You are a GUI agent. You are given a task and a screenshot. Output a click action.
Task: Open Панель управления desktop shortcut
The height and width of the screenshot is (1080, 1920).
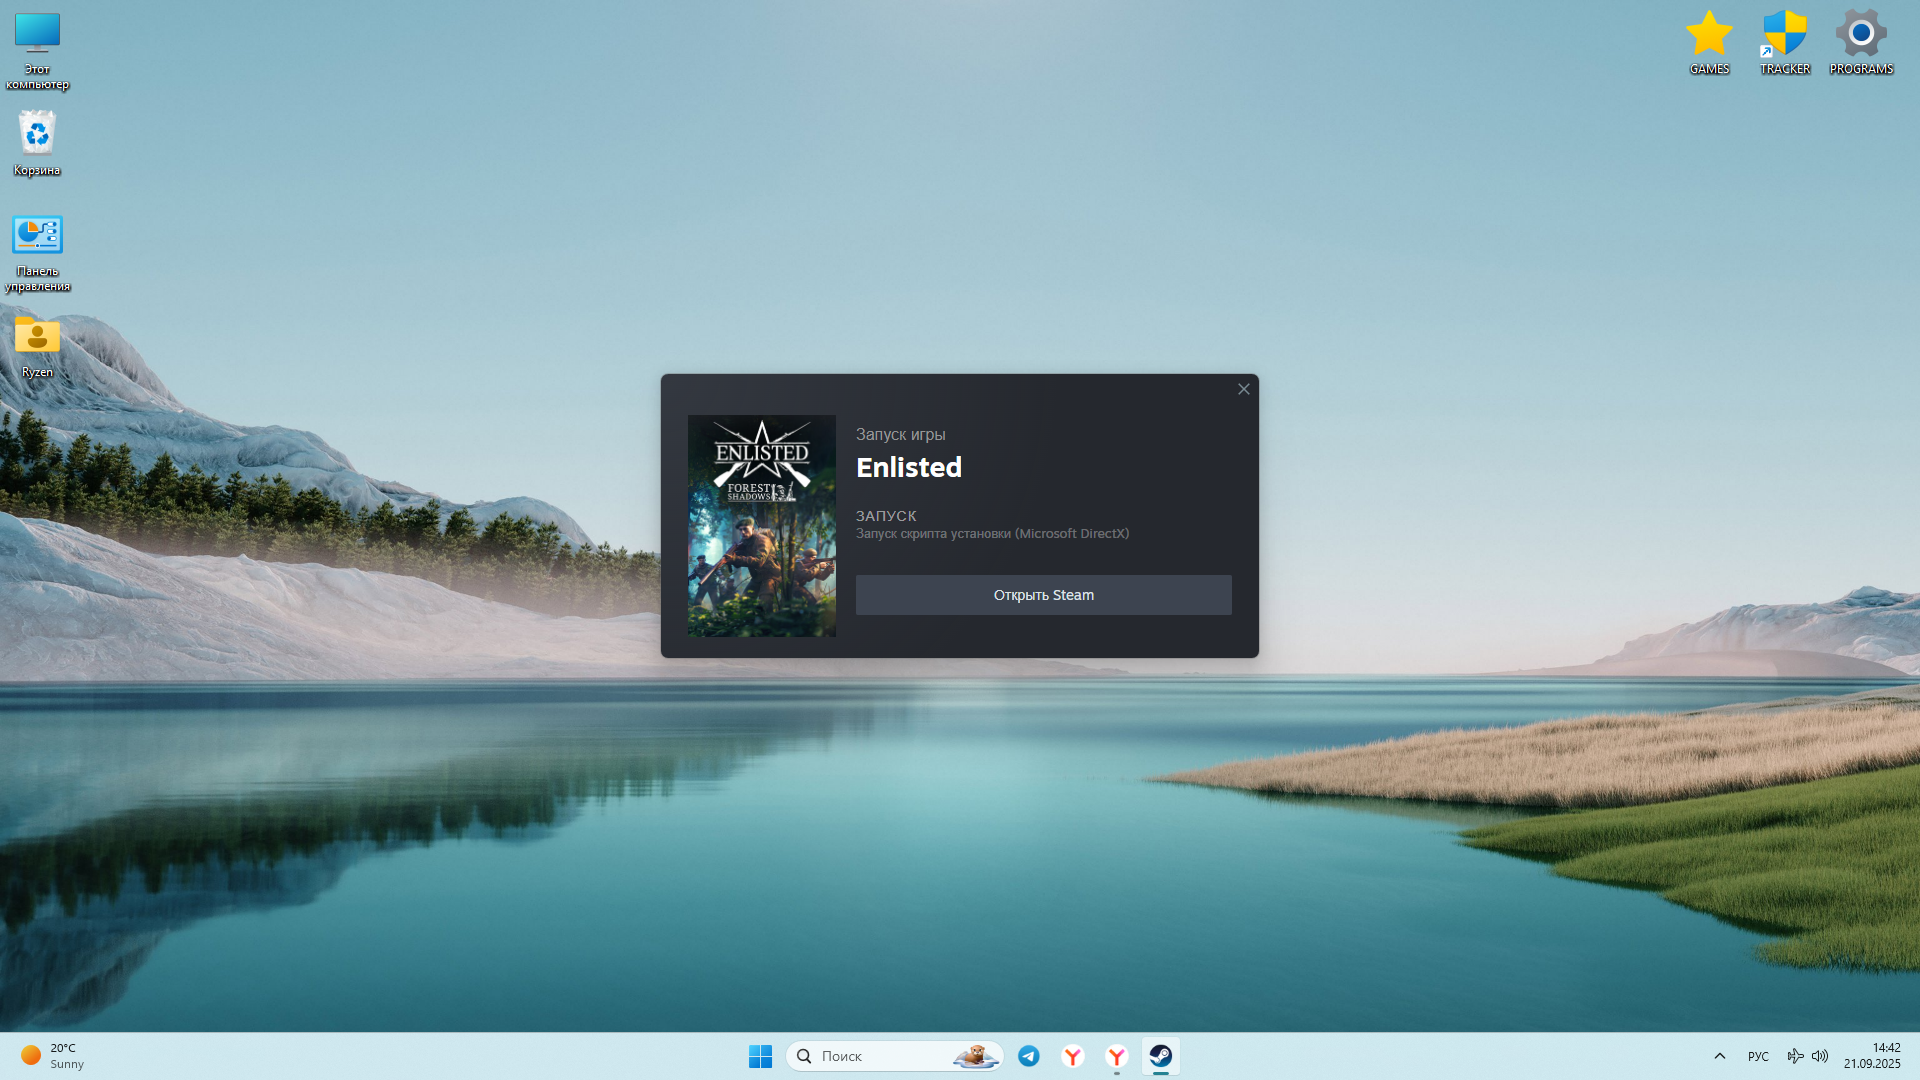[x=37, y=236]
